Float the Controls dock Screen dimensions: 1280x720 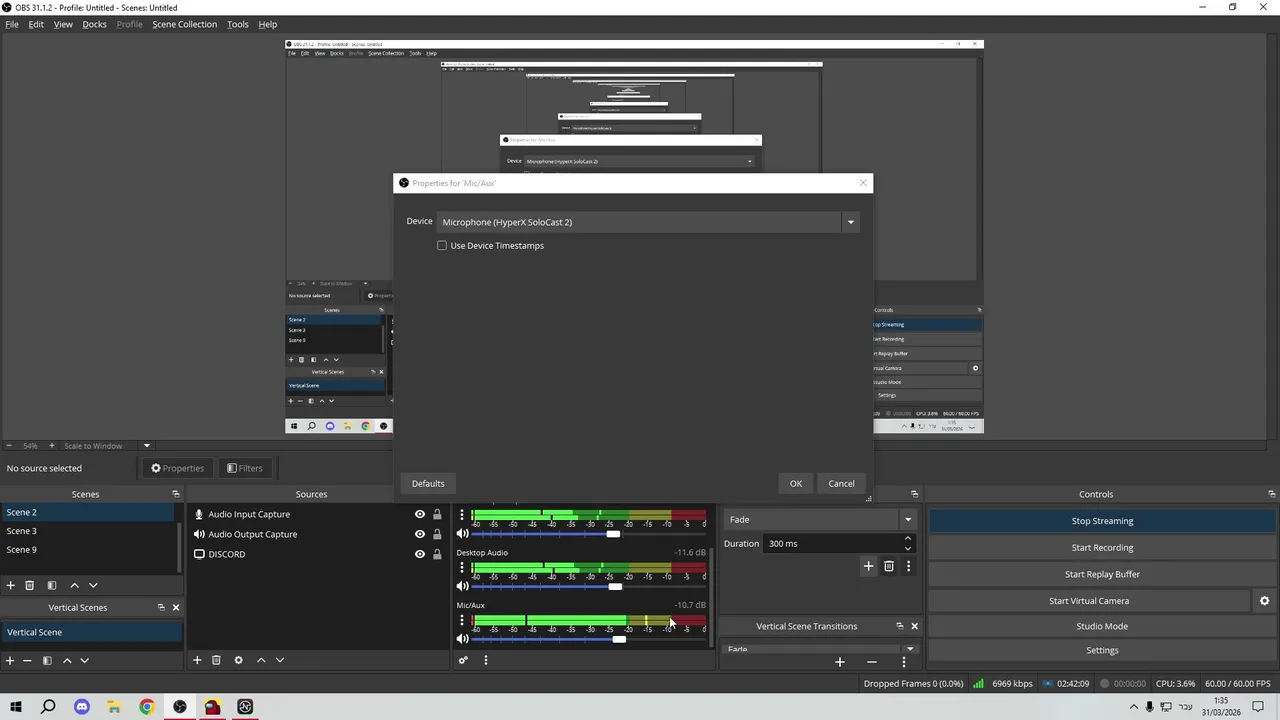pos(1271,494)
